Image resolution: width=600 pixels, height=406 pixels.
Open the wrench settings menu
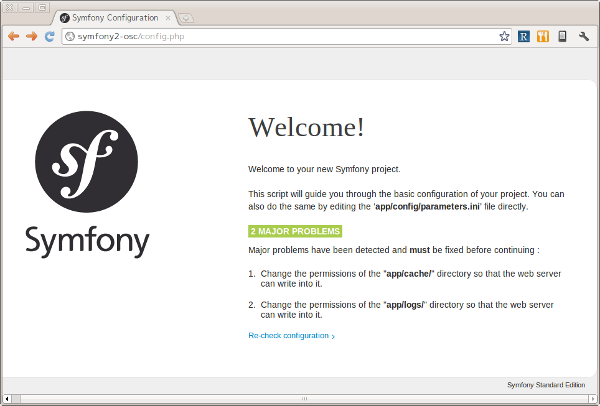584,36
